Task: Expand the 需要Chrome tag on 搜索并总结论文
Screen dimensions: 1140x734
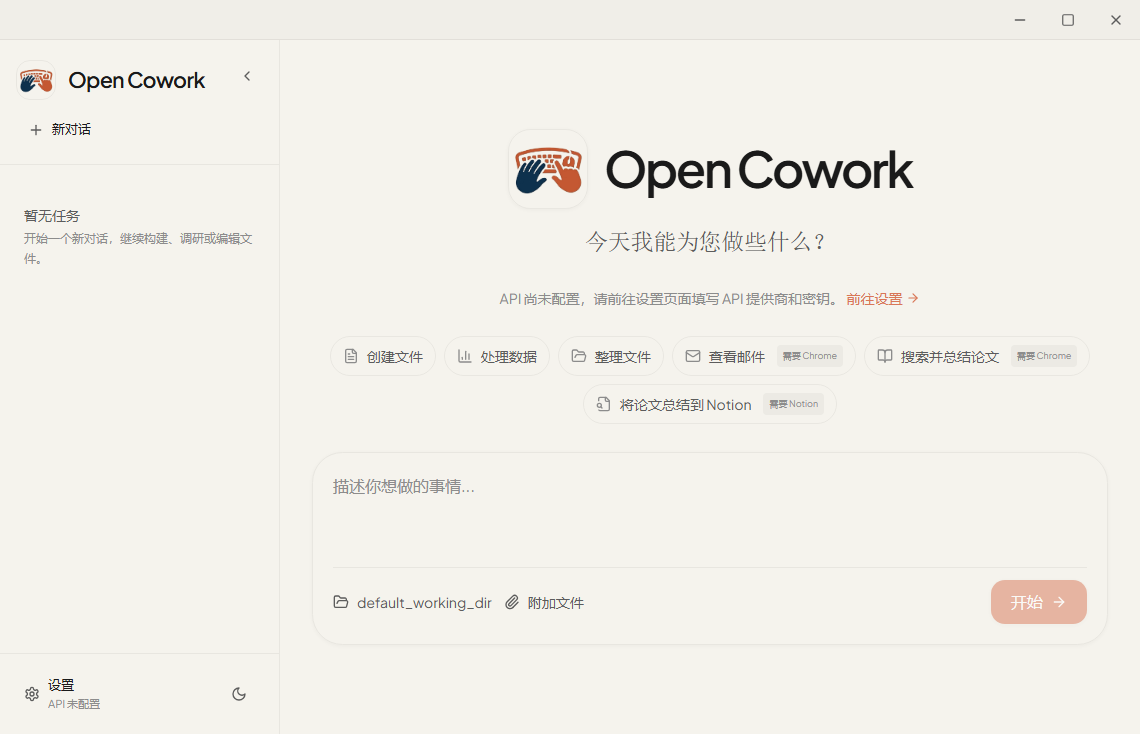Action: click(x=1043, y=355)
